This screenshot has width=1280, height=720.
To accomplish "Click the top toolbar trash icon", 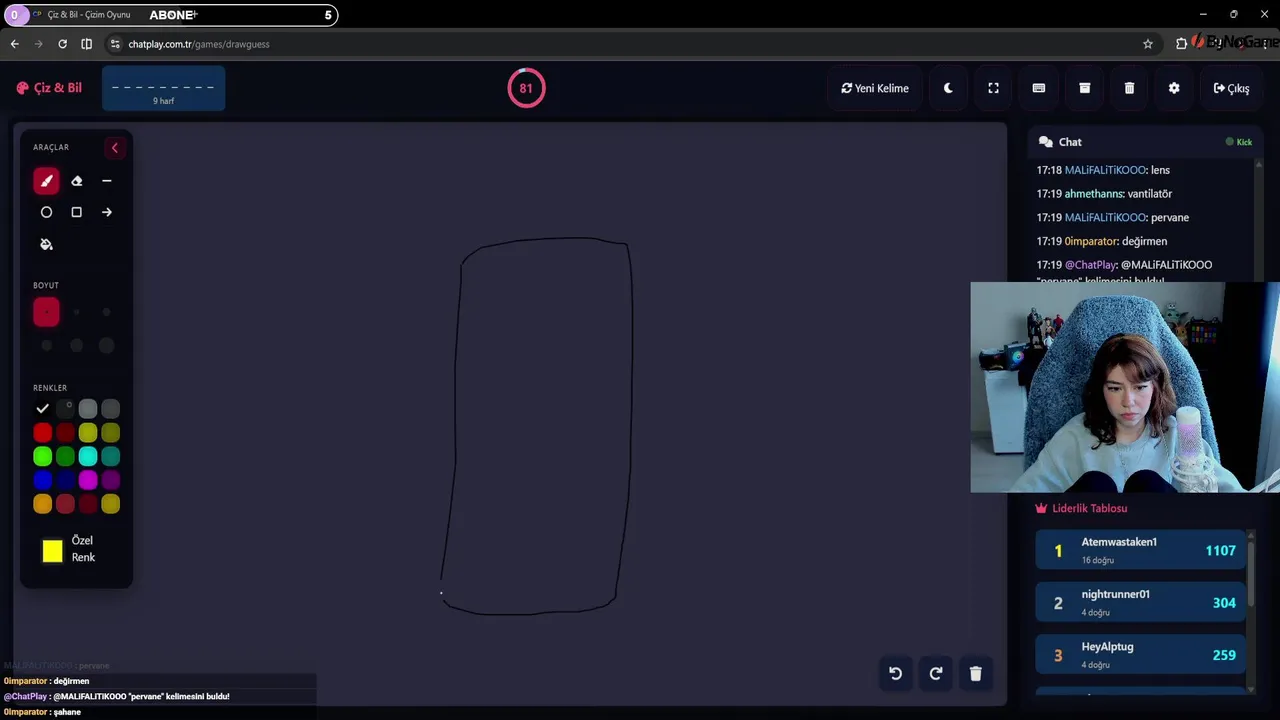I will pyautogui.click(x=1129, y=88).
